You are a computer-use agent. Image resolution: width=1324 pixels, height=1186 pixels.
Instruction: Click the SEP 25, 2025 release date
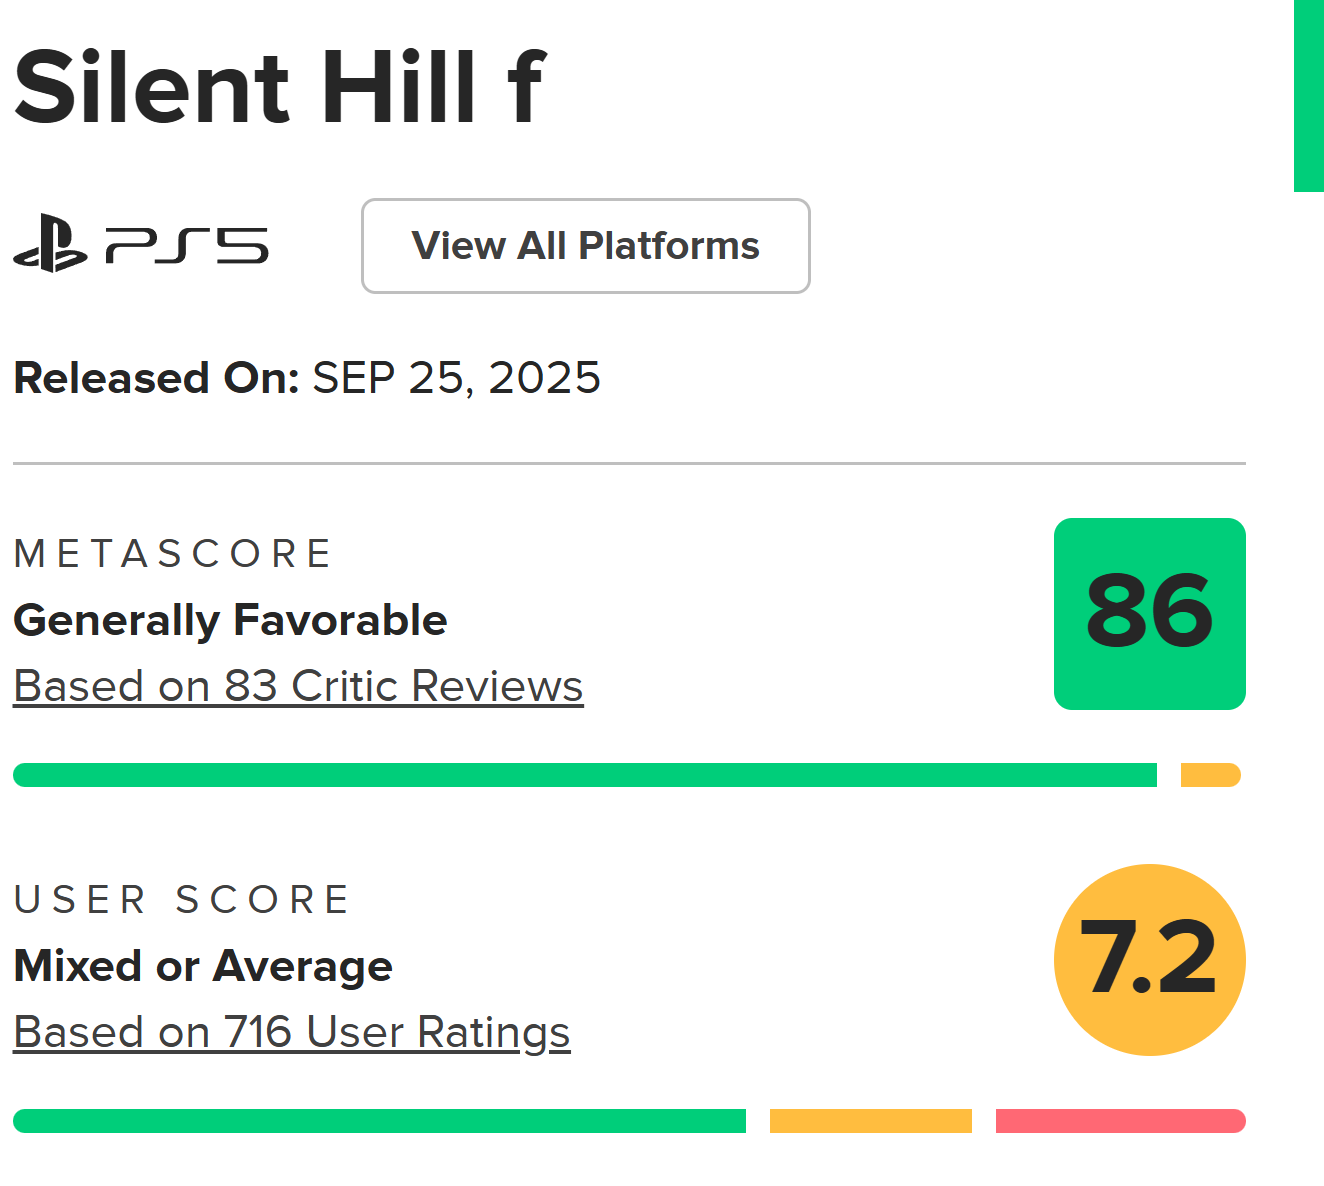pos(456,378)
